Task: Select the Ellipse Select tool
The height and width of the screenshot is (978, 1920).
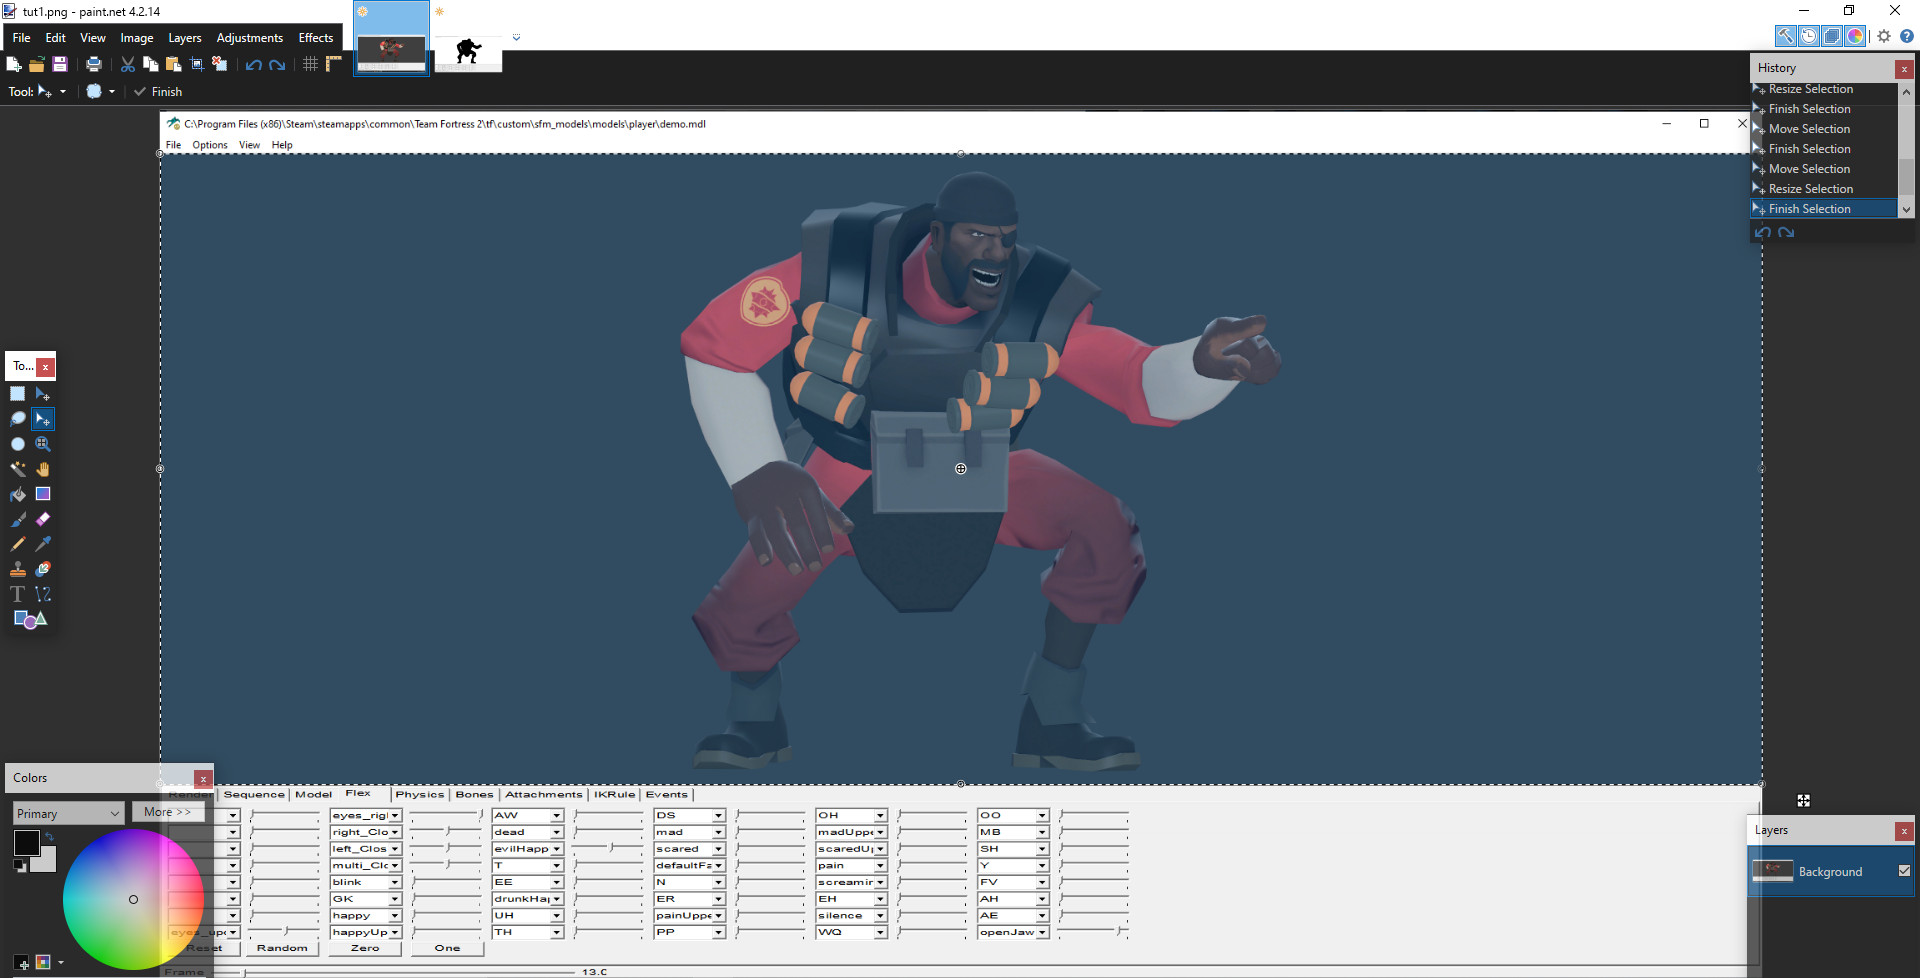Action: [x=18, y=444]
